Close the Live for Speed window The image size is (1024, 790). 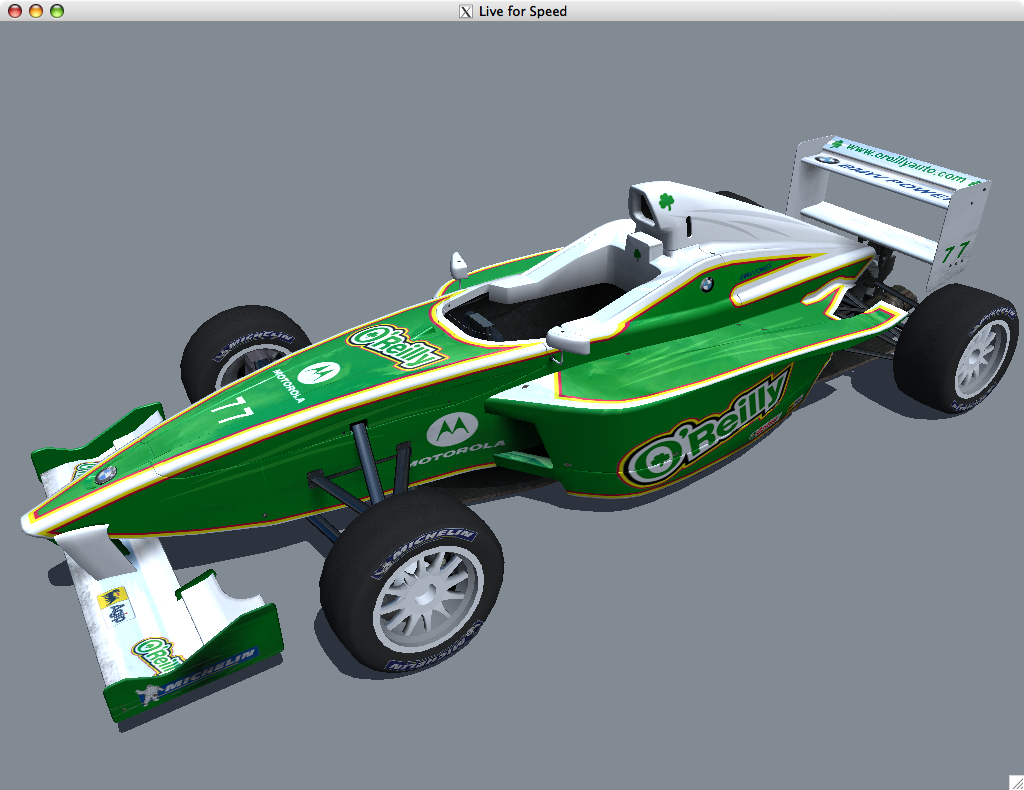coord(14,11)
